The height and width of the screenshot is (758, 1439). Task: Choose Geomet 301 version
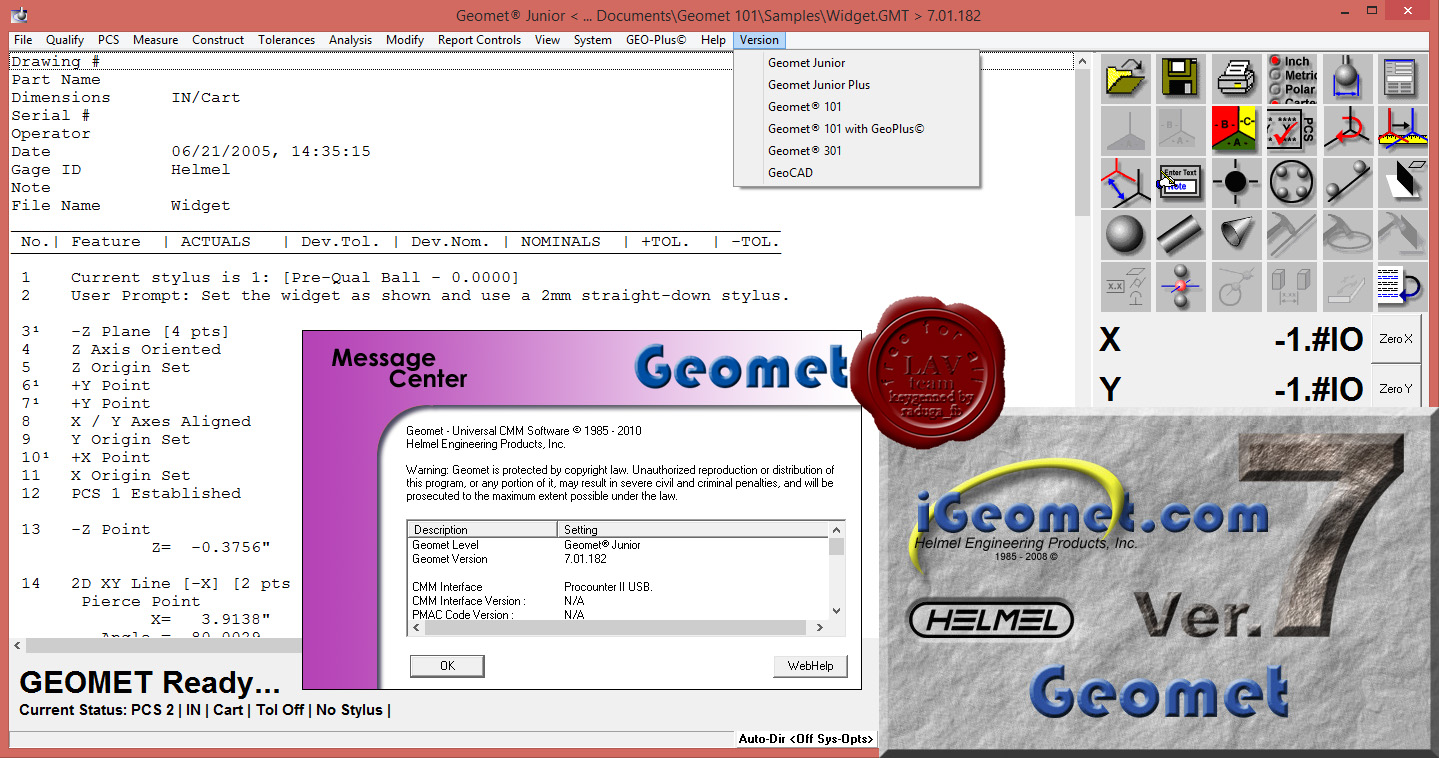[x=856, y=151]
